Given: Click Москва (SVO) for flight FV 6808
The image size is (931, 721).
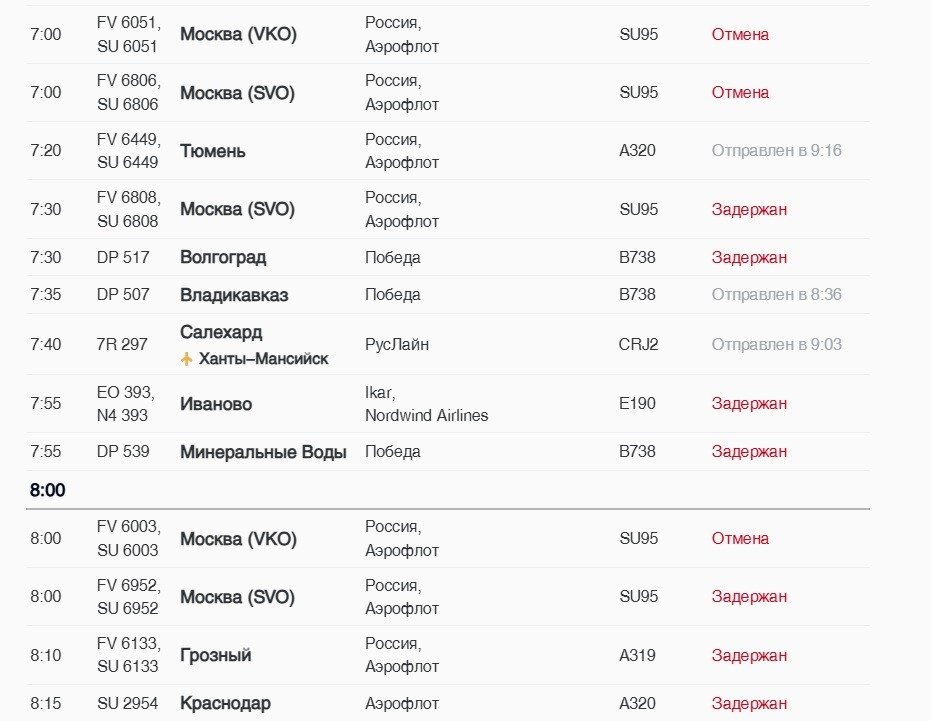Looking at the screenshot, I should tap(237, 209).
